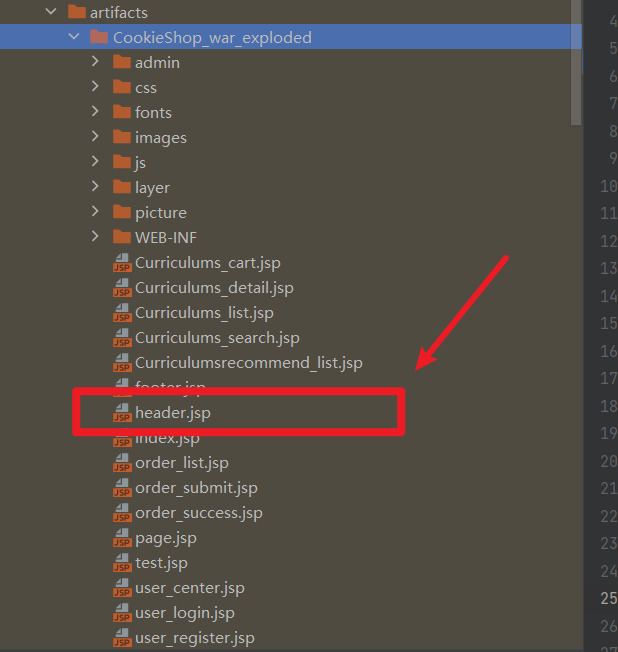Screen dimensions: 618x652
Task: Open the Curriculums_cart.jsp file
Action: coord(208,263)
